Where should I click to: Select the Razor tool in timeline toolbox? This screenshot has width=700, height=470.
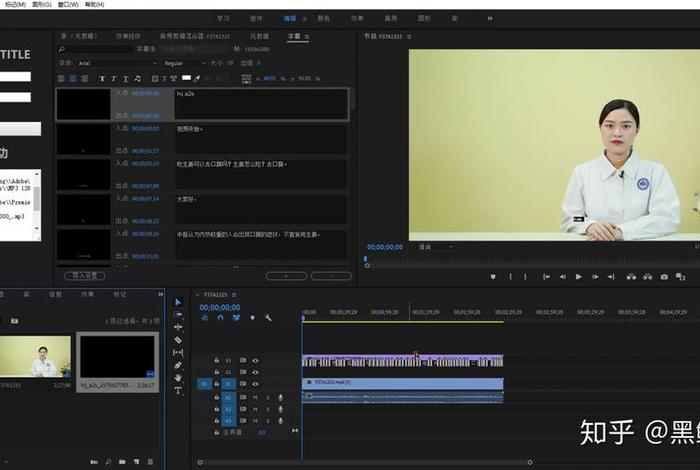point(178,340)
